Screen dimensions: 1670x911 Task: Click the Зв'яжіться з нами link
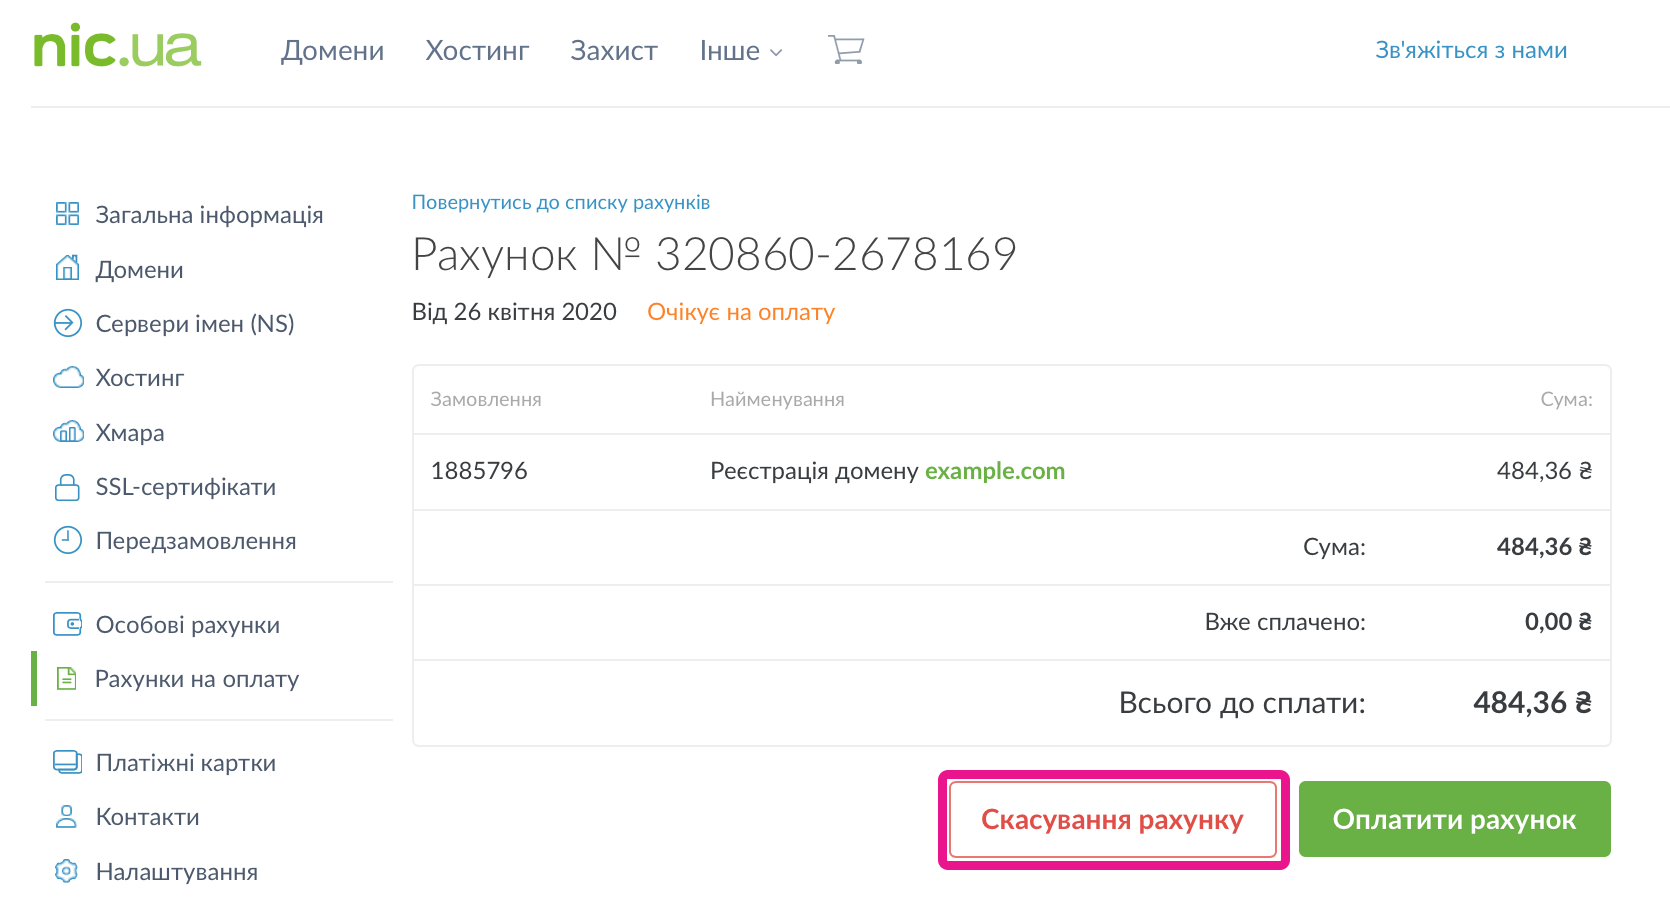click(1470, 51)
